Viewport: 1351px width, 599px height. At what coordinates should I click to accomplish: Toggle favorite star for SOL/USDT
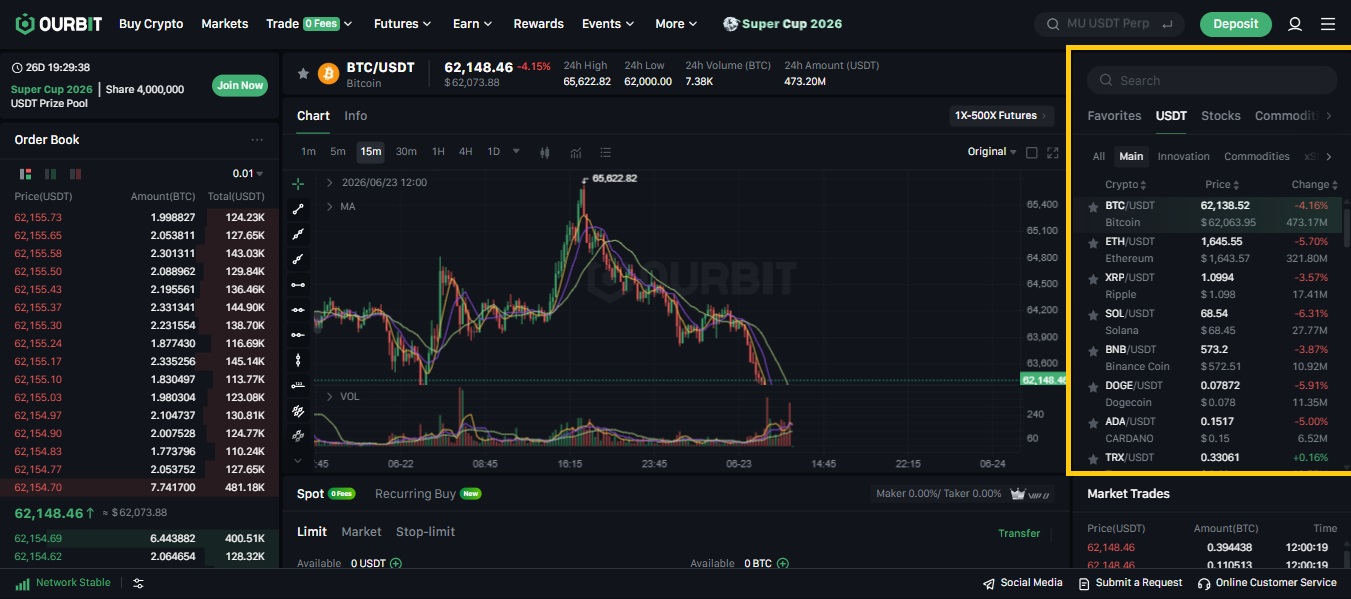pyautogui.click(x=1093, y=315)
